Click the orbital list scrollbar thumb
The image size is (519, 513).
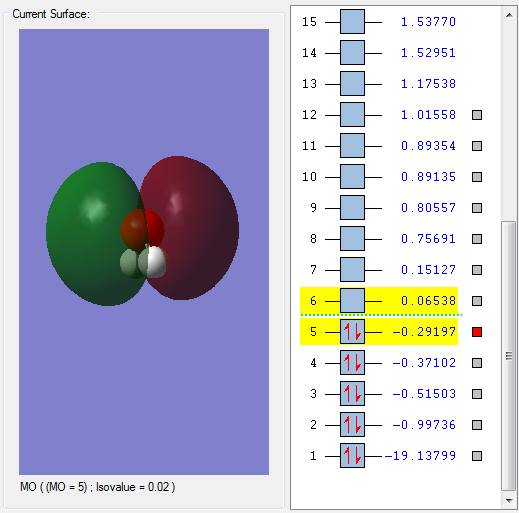(x=509, y=356)
